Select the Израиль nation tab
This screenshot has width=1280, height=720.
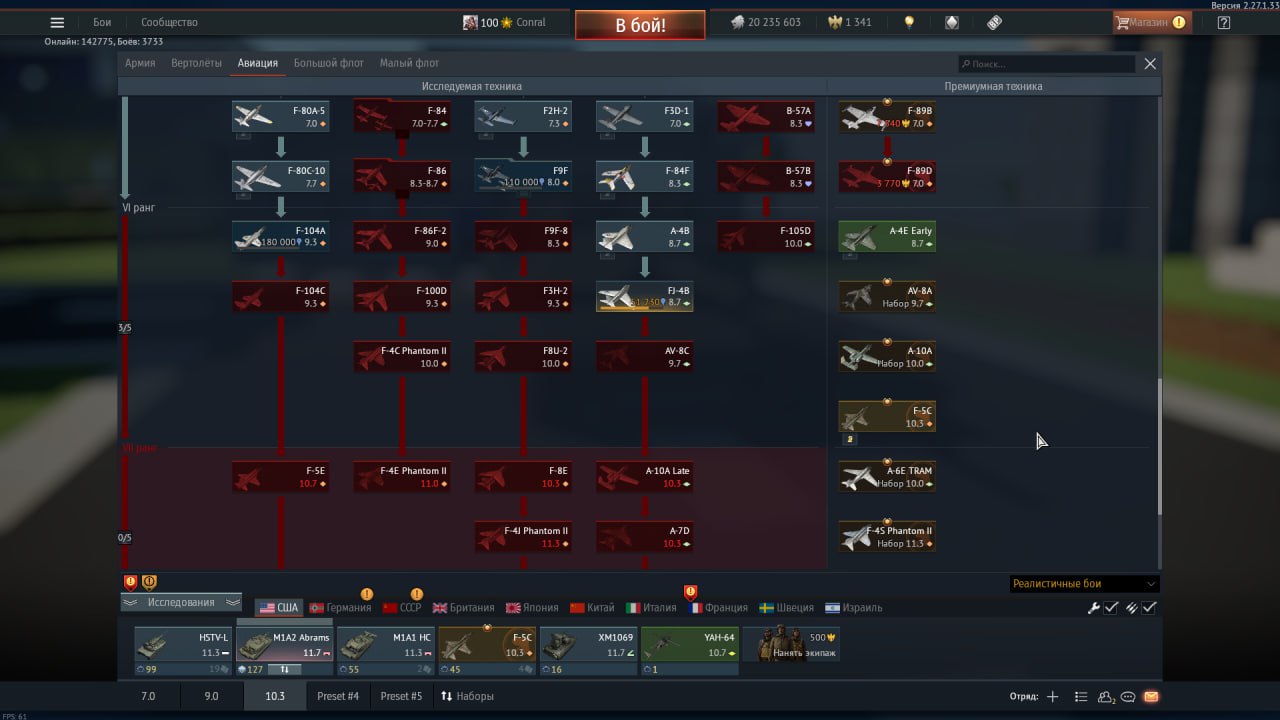pos(854,607)
